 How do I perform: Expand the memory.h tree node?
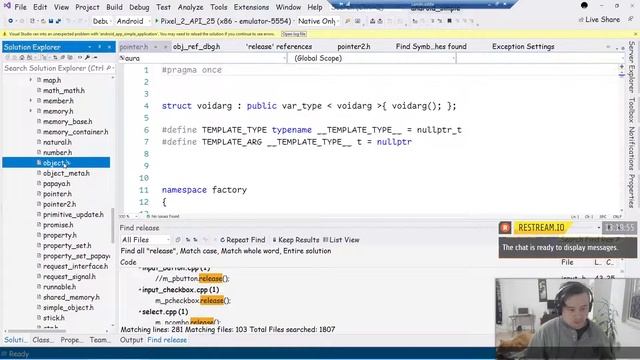31,111
